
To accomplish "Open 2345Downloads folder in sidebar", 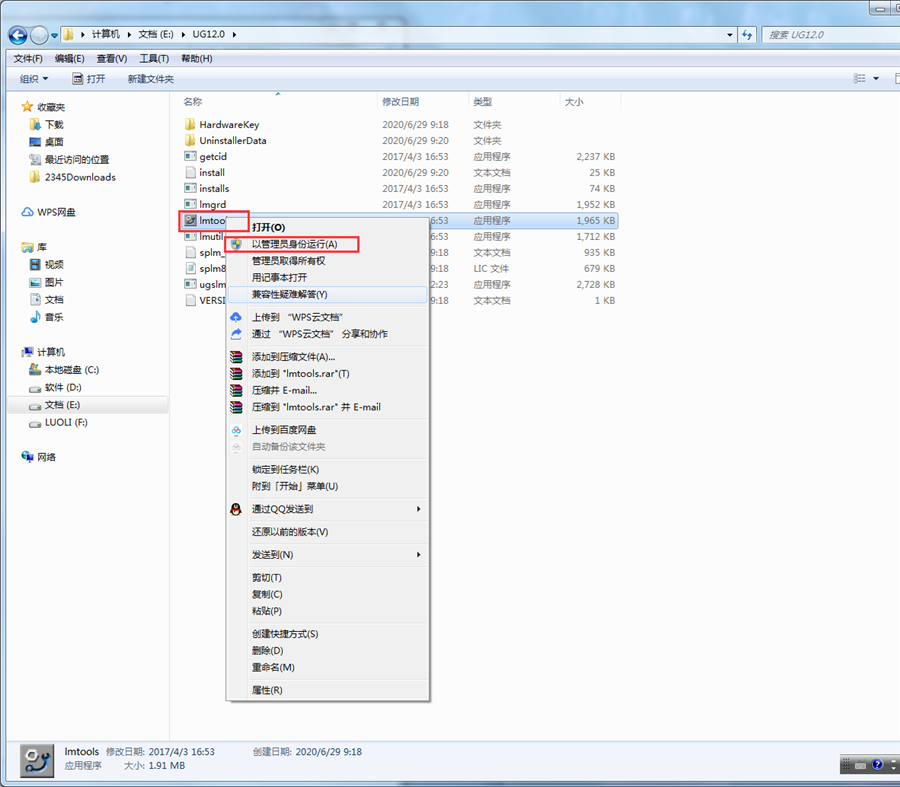I will pyautogui.click(x=72, y=177).
